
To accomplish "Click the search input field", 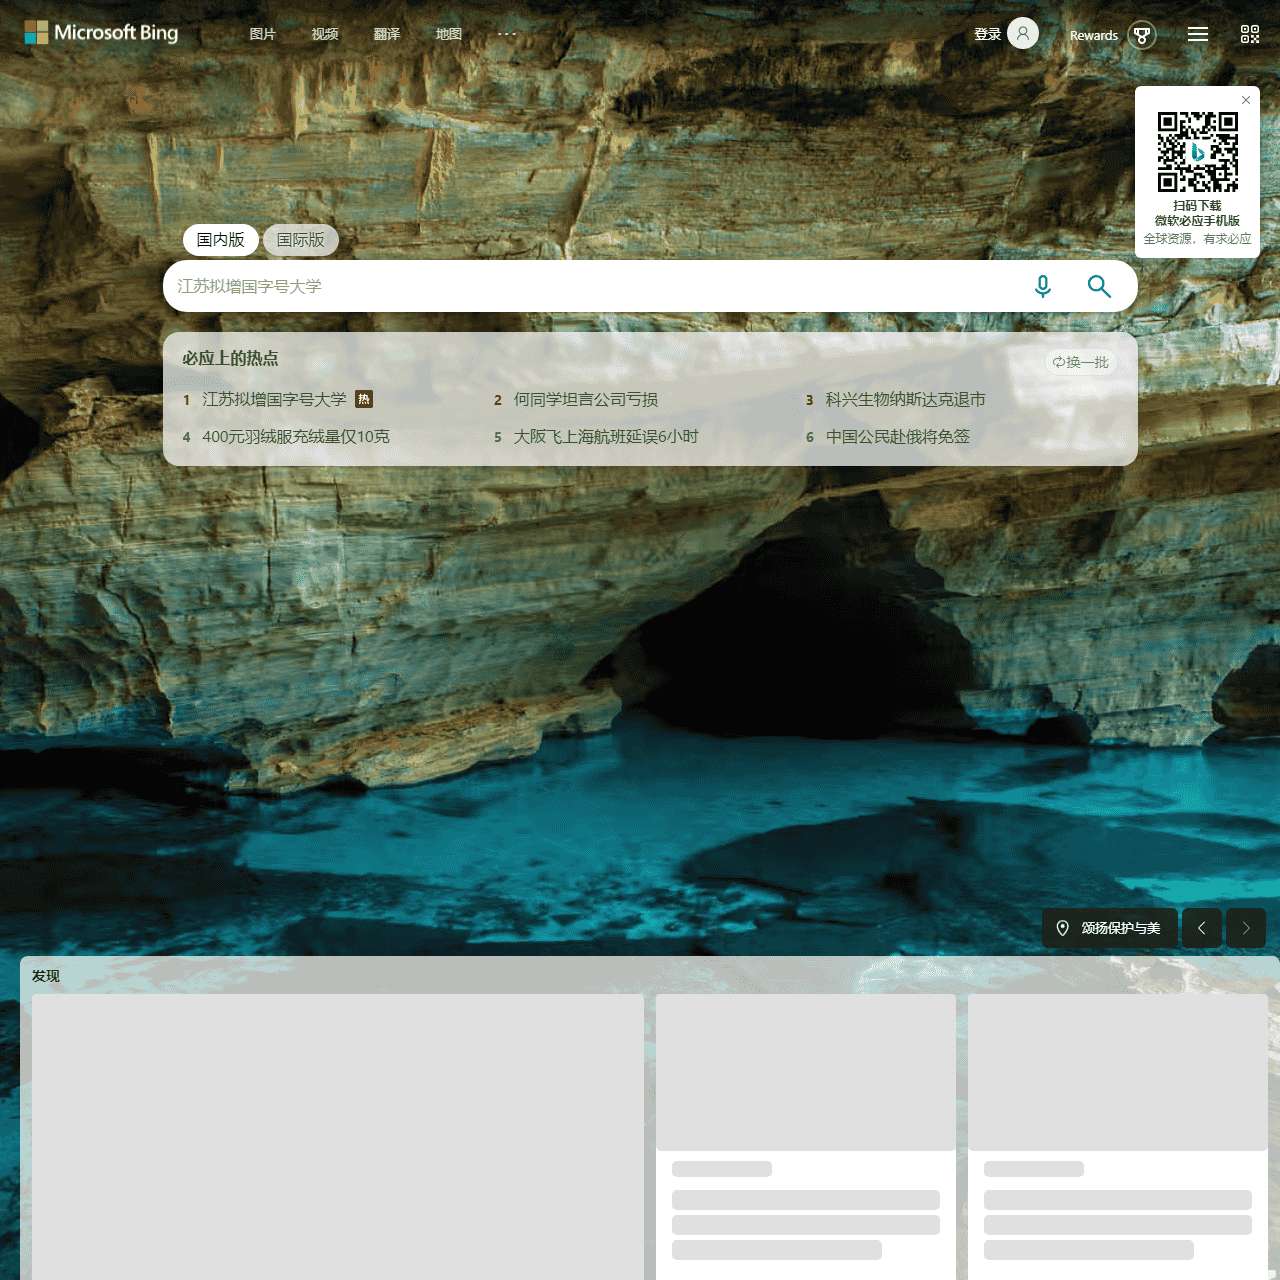I will (x=590, y=287).
